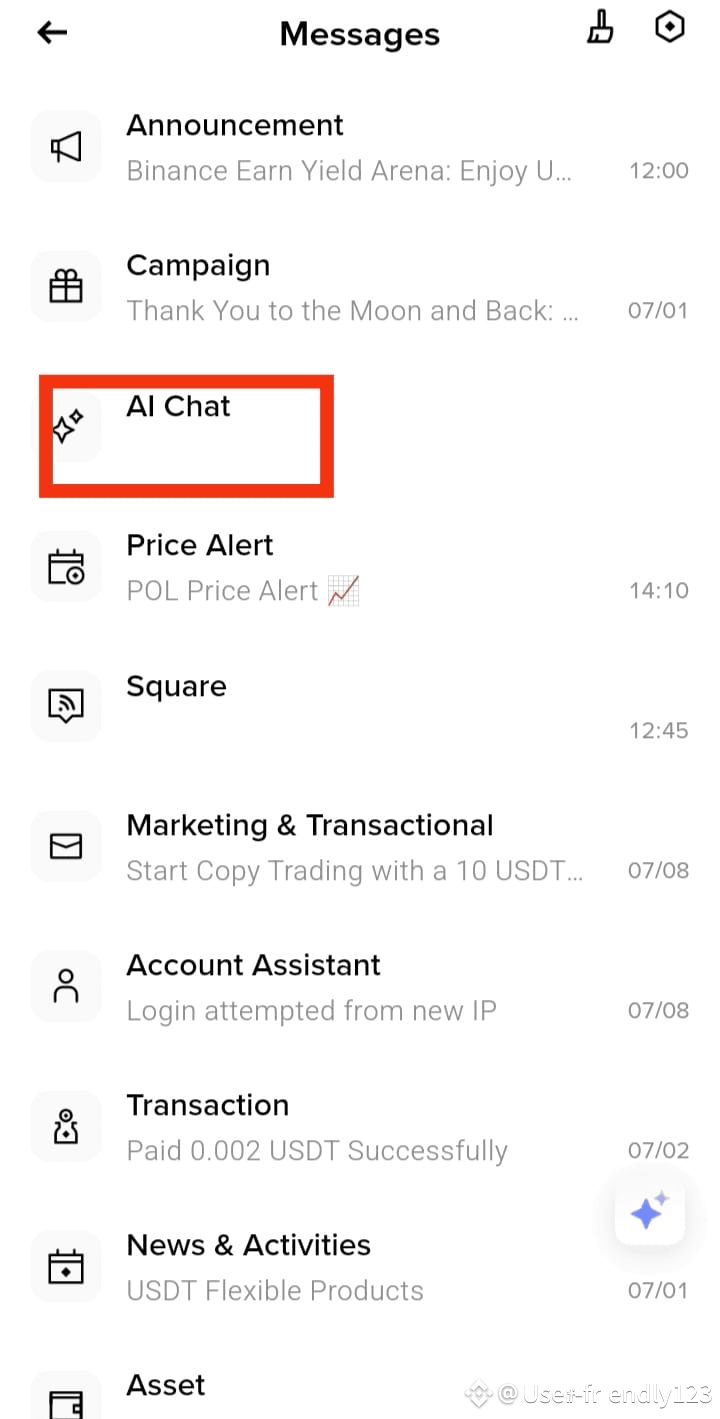Open the News & Activities messages
The width and height of the screenshot is (720, 1419).
360,1267
